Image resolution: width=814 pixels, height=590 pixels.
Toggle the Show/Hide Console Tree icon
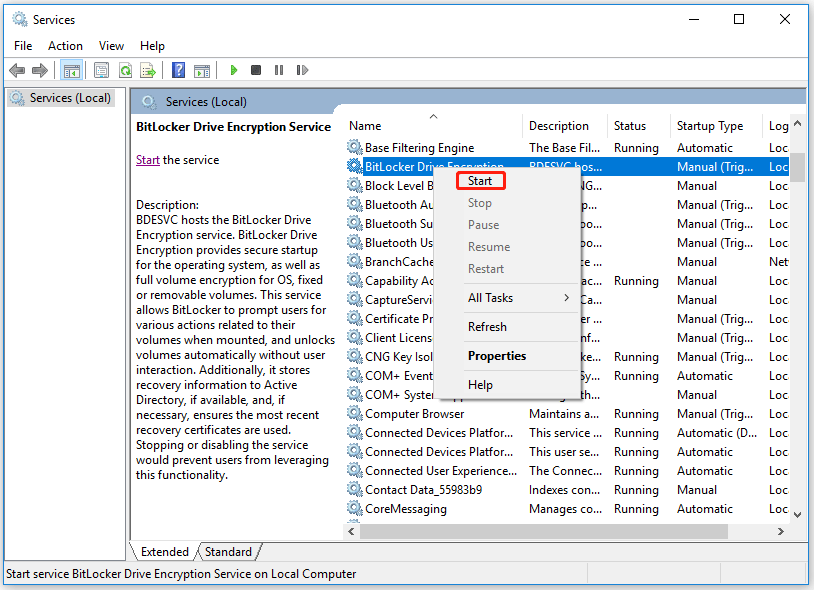click(72, 70)
